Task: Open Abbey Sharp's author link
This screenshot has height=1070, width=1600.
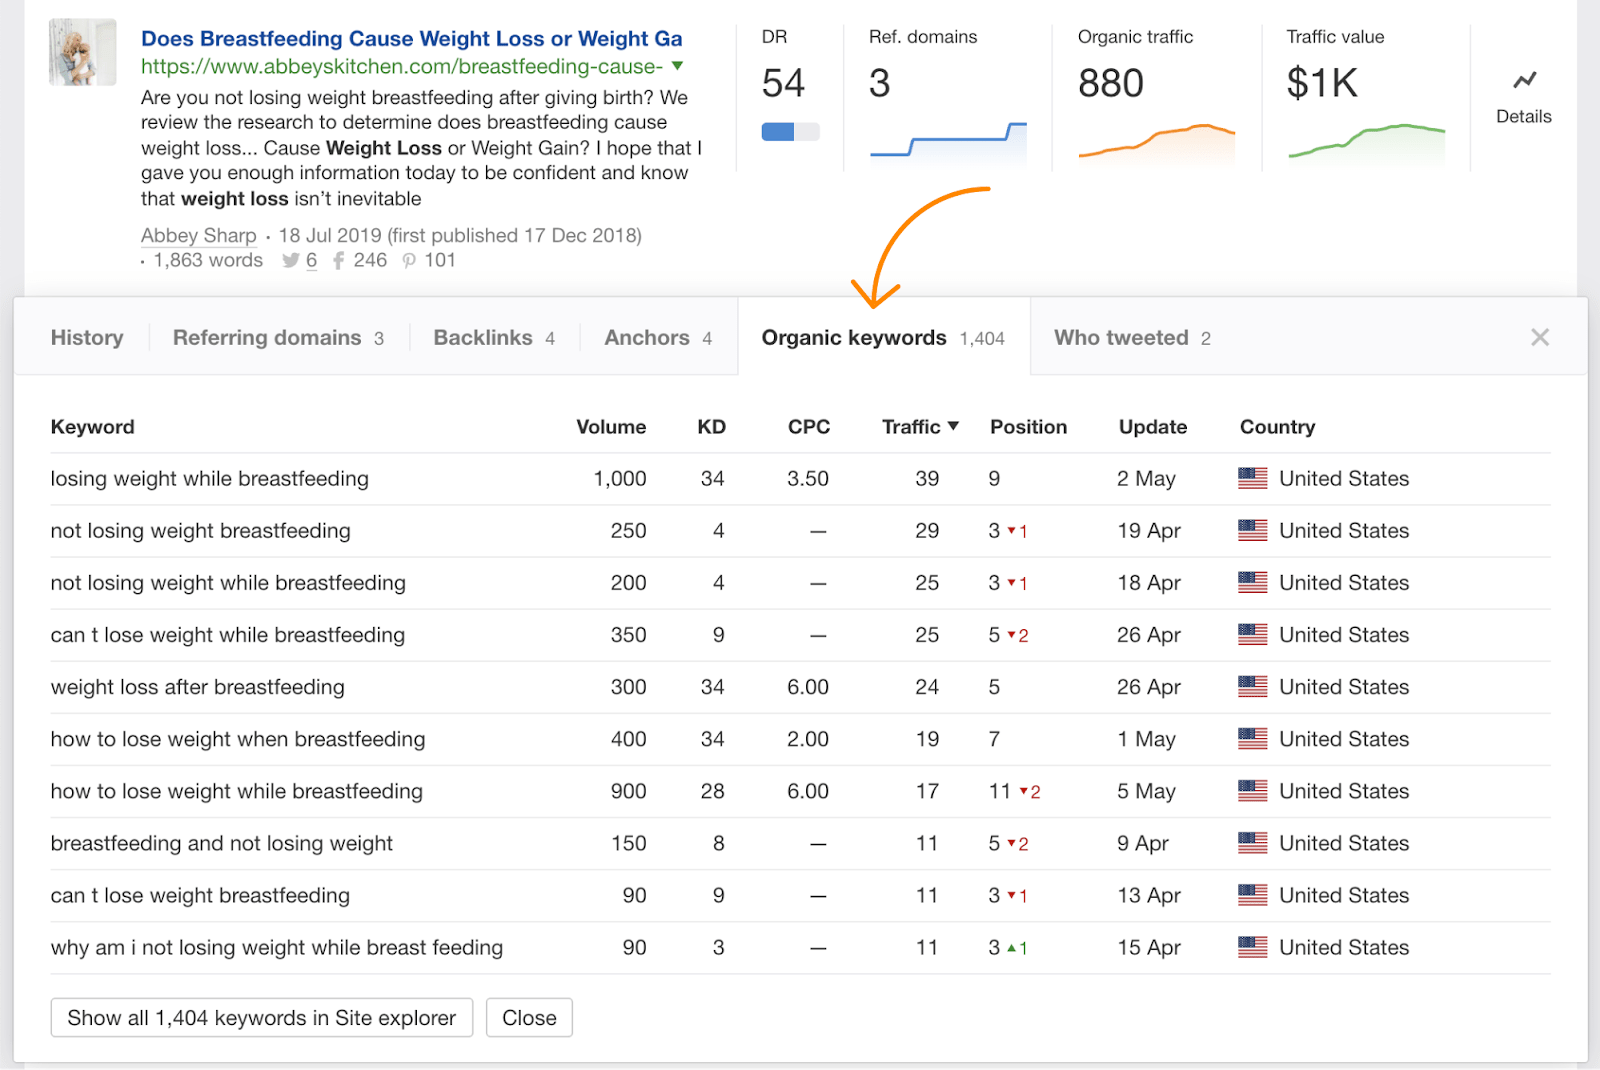Action: (198, 235)
